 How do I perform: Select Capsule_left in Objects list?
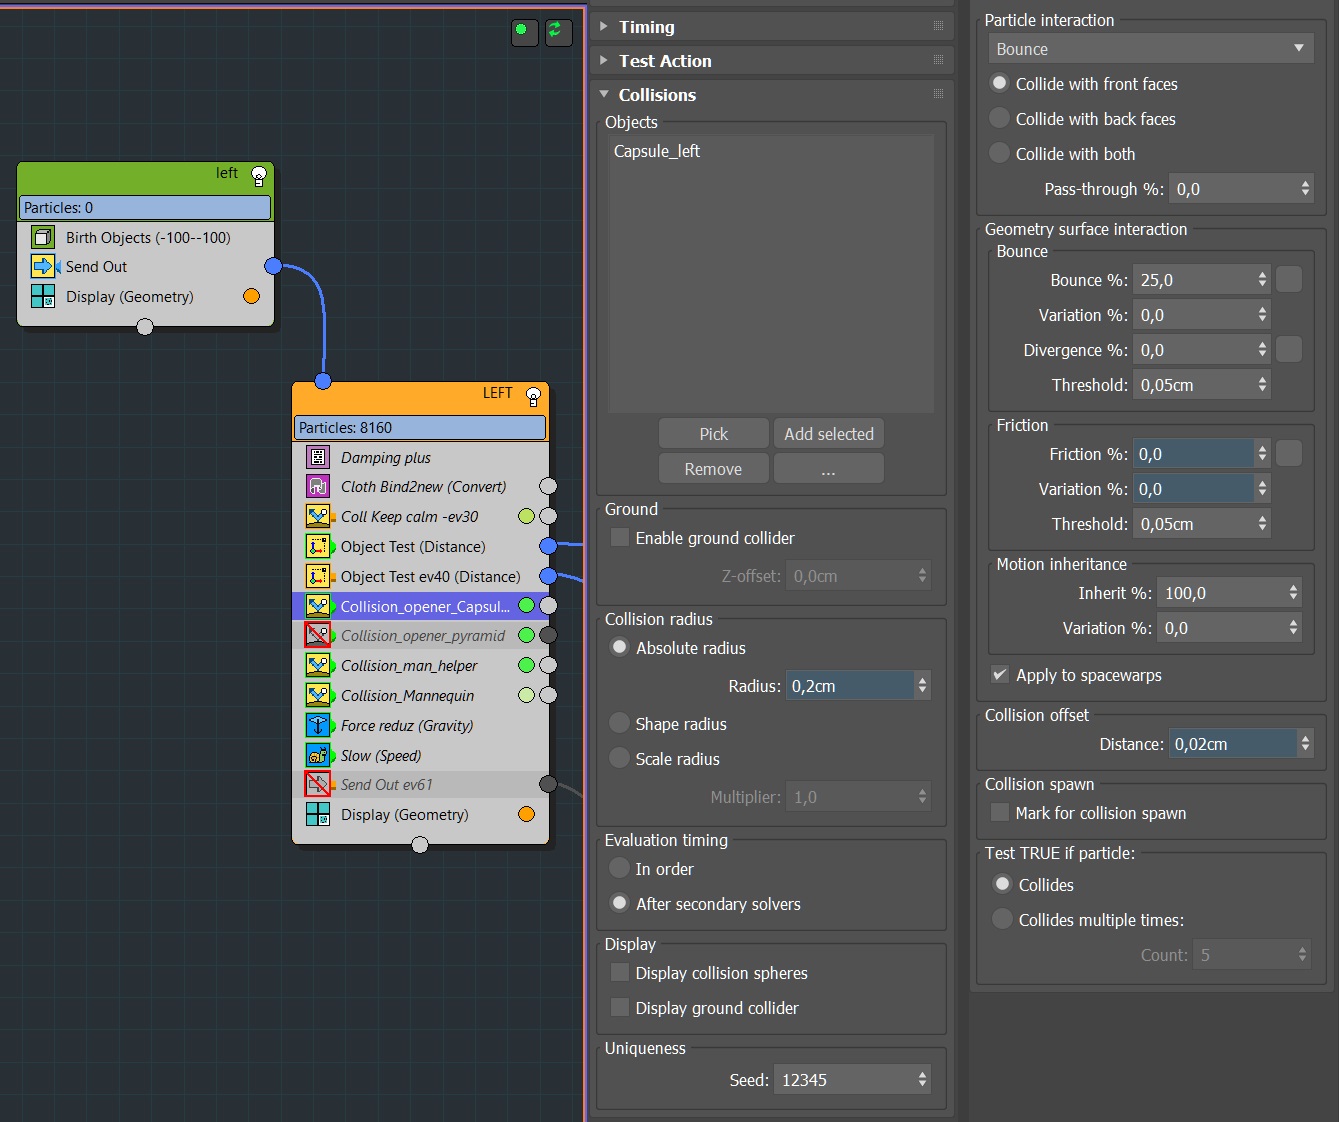point(657,151)
